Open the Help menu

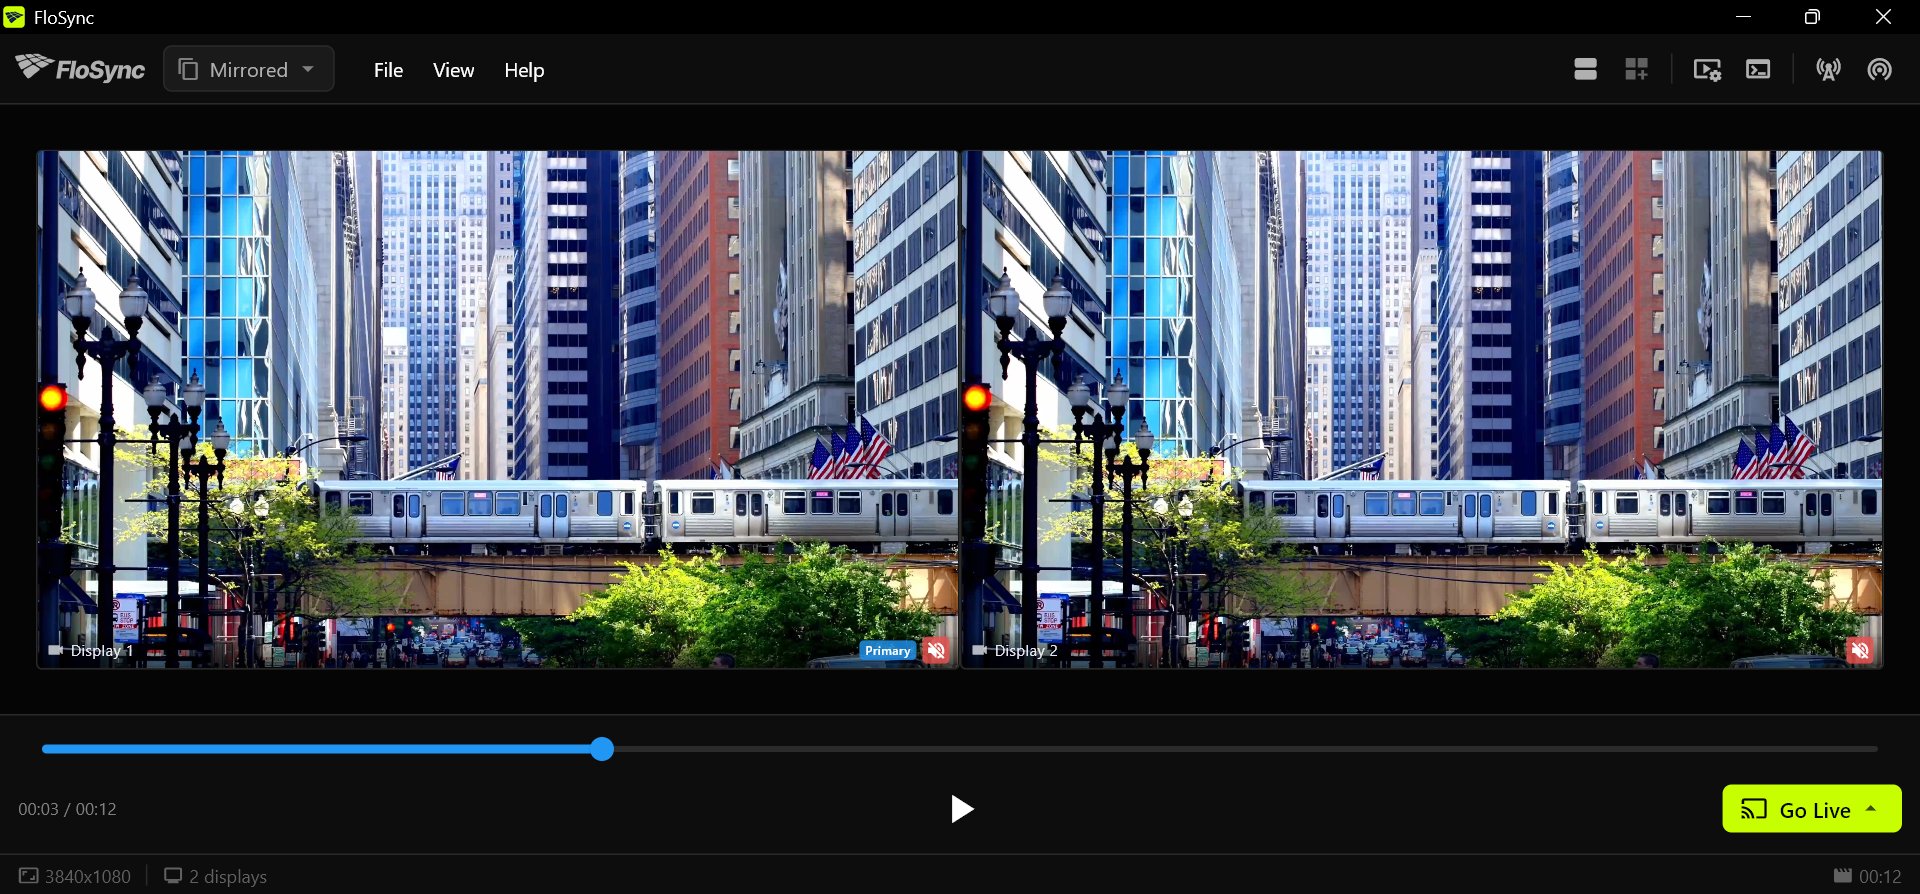point(524,70)
